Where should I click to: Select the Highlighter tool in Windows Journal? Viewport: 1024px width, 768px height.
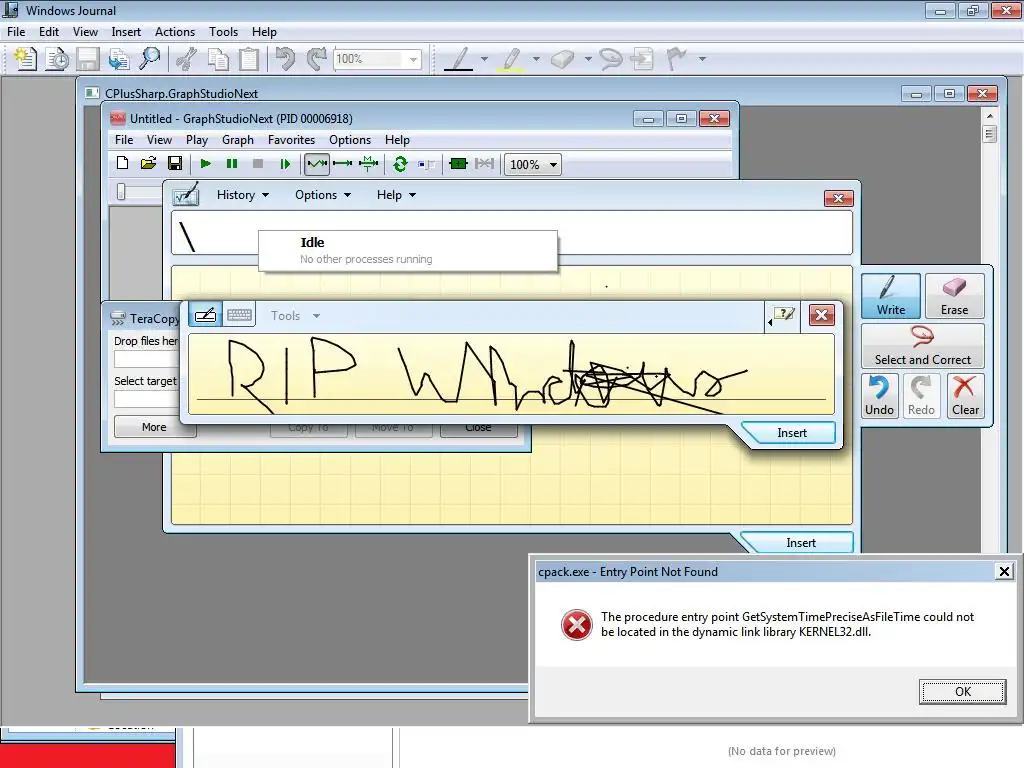point(511,59)
